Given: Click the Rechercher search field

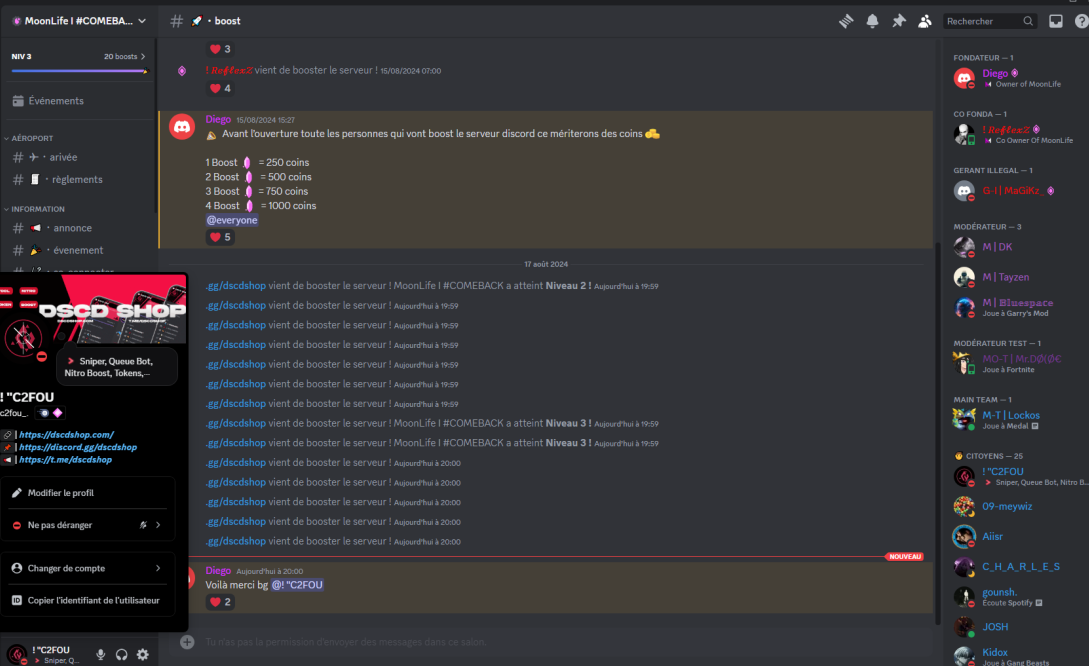Looking at the screenshot, I should (983, 21).
